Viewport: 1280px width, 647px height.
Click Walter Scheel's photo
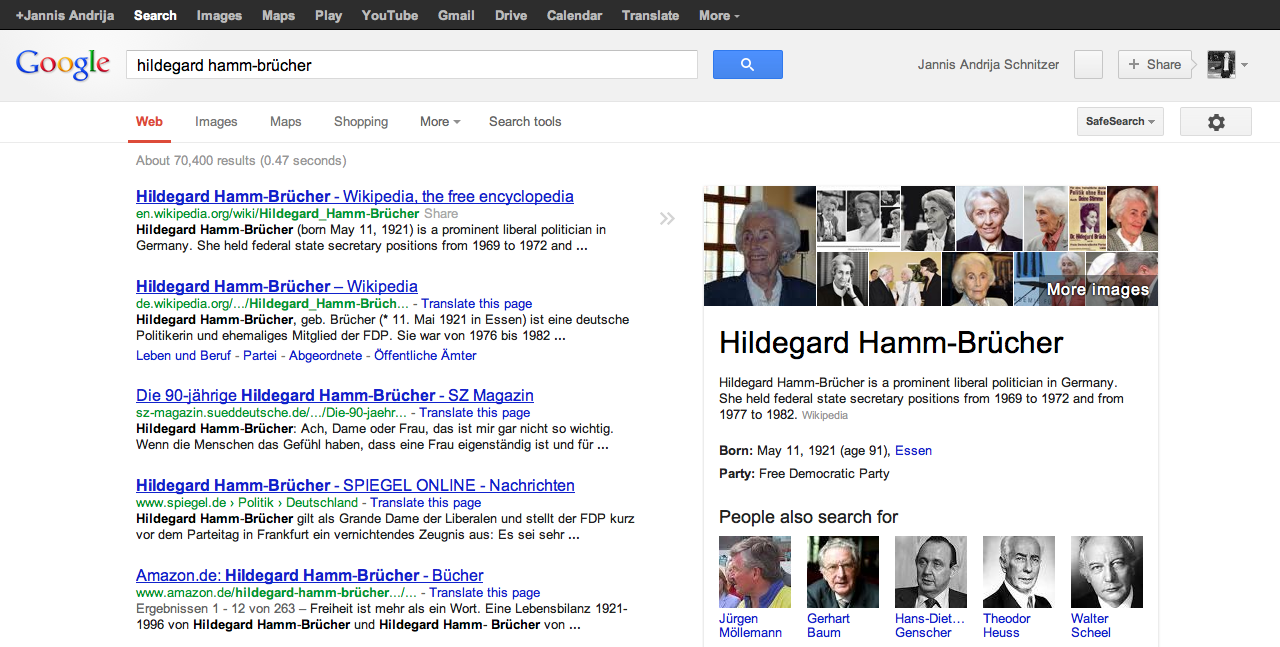point(1107,572)
